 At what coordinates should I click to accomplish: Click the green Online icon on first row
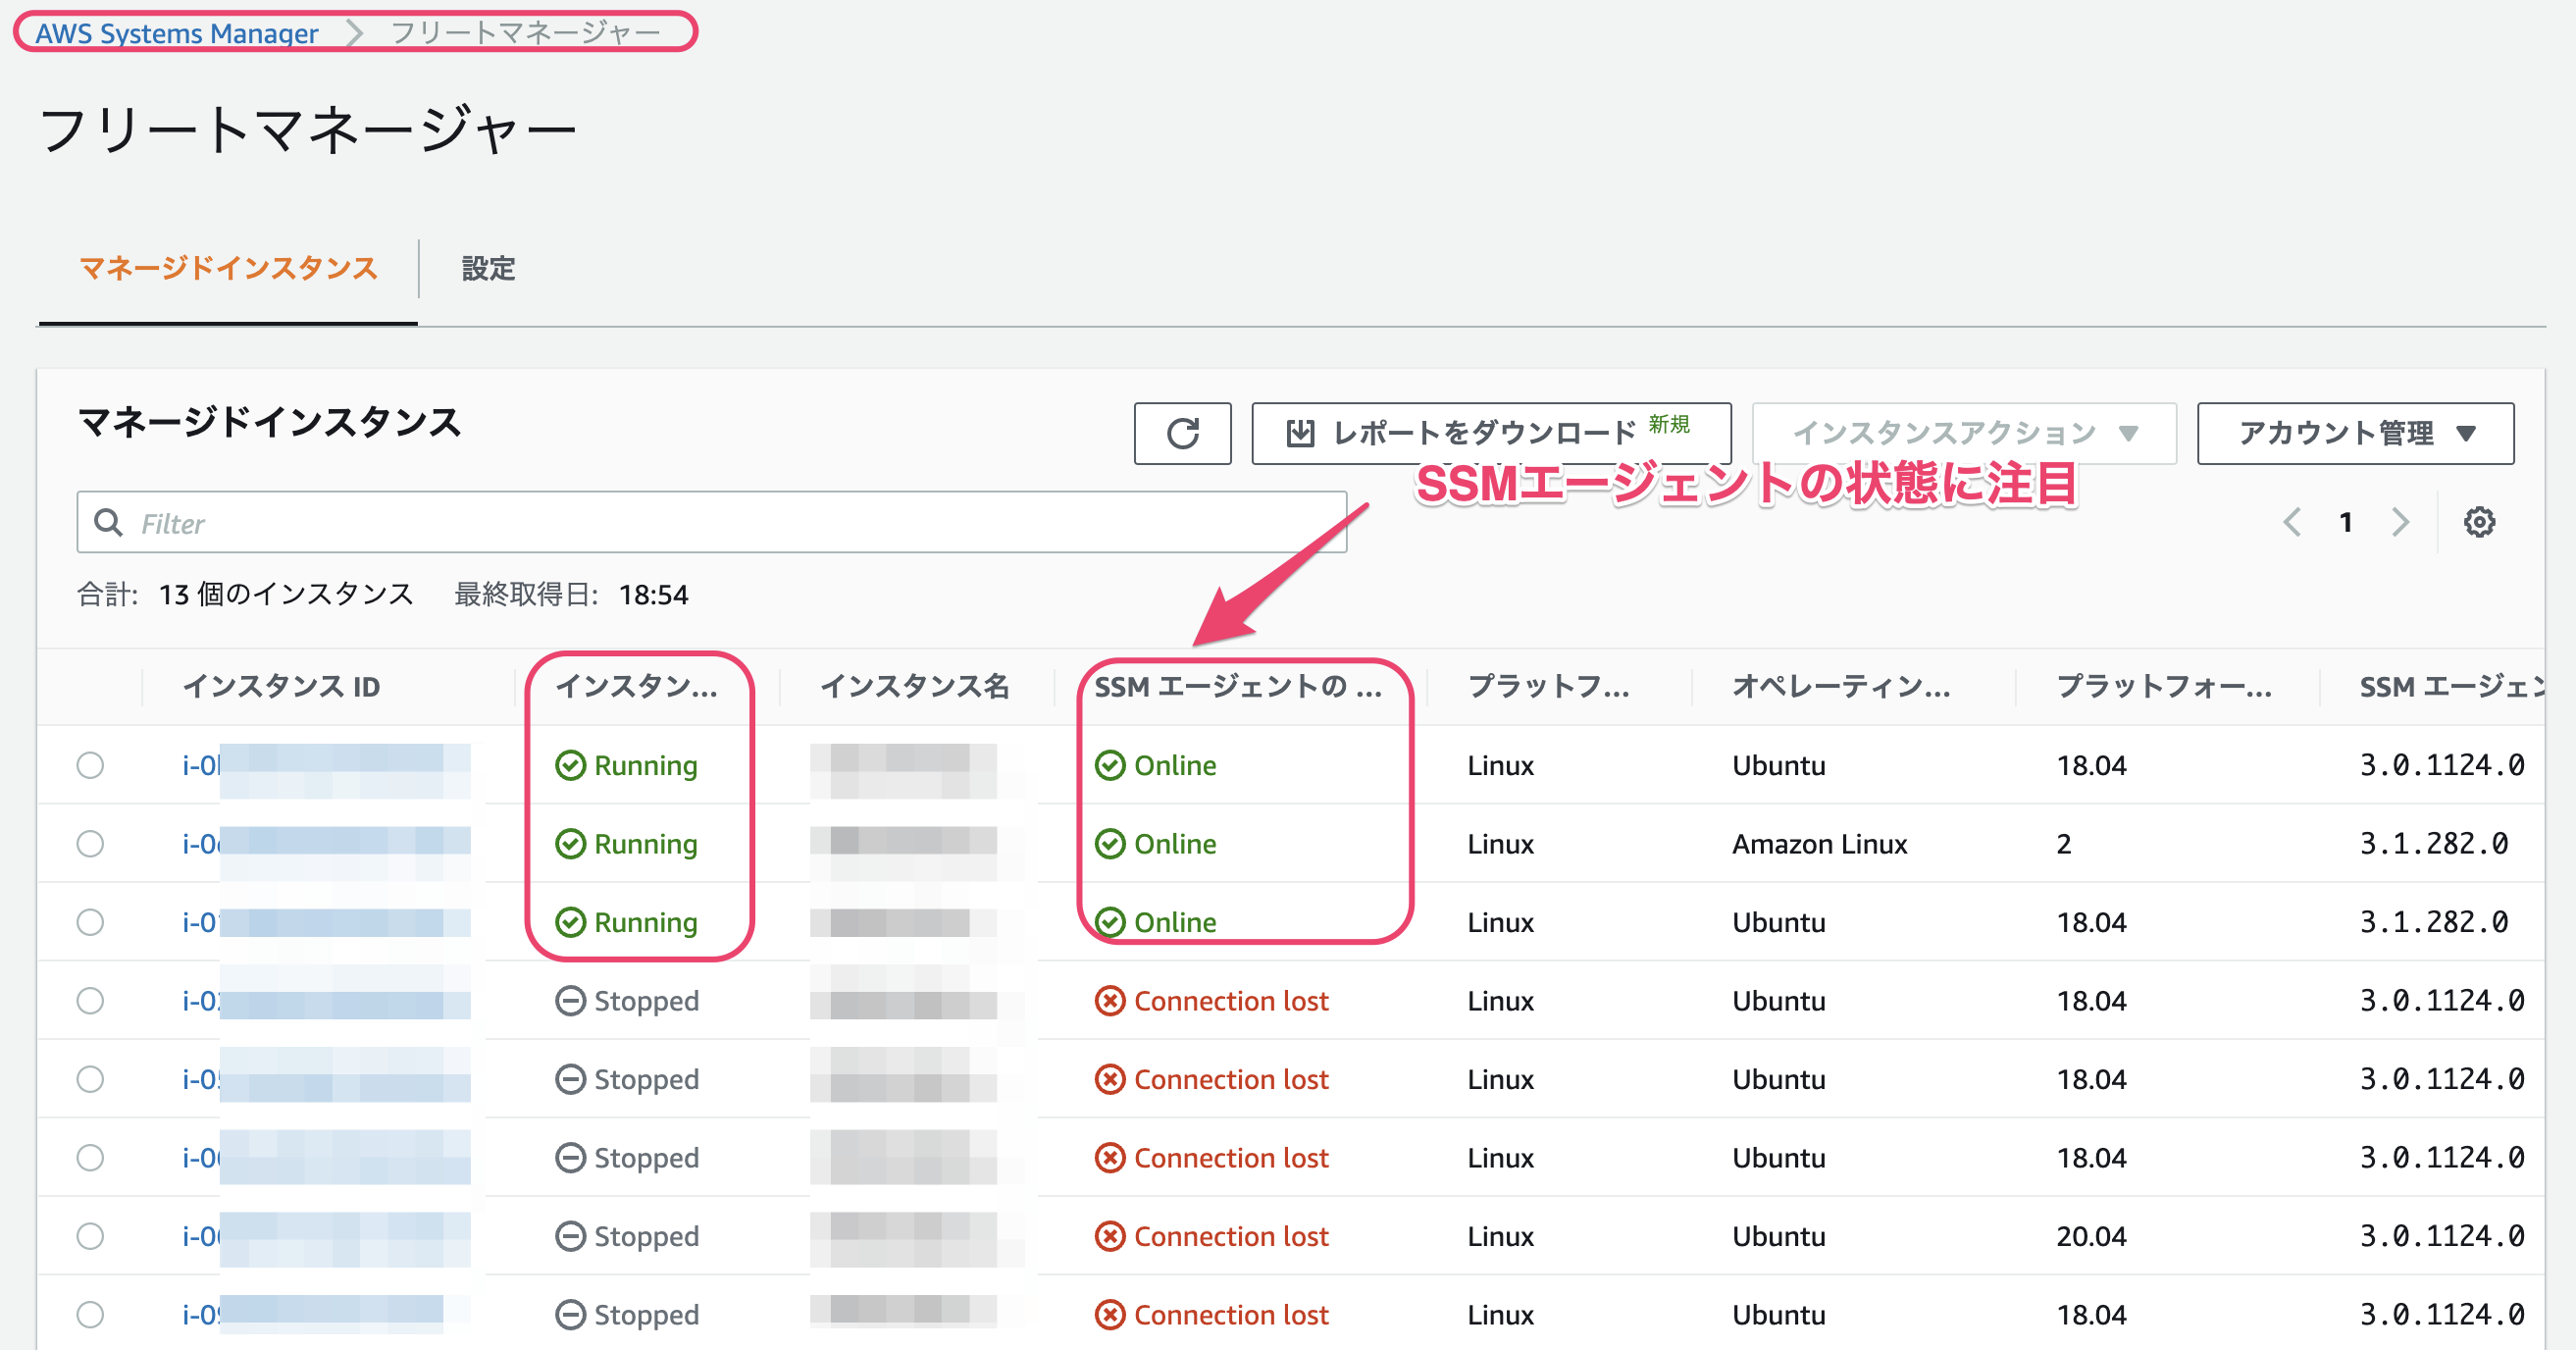click(1110, 765)
